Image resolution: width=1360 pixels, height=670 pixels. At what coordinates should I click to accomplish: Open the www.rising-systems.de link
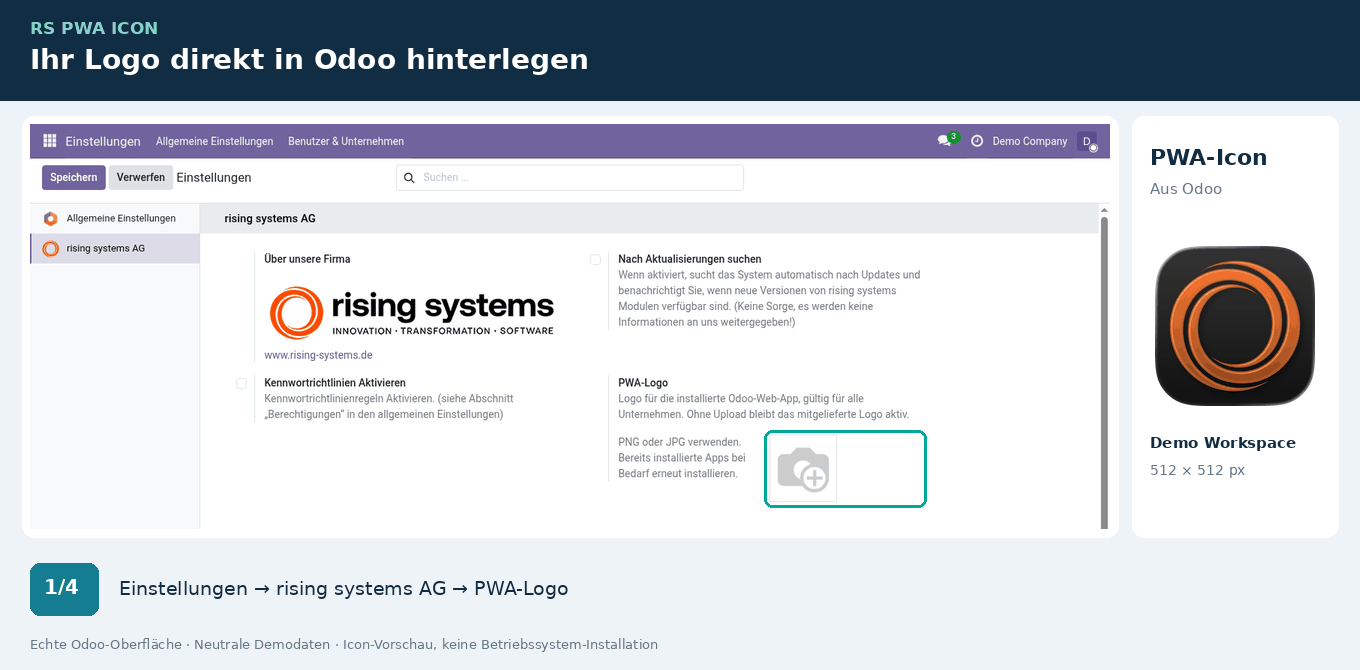(x=318, y=355)
